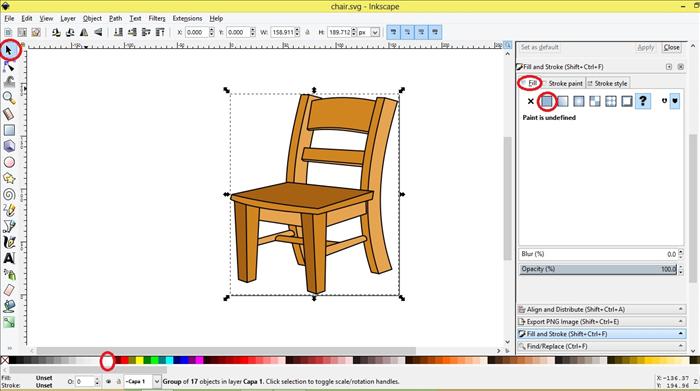700x391 pixels.
Task: Select the Star polygon tool
Action: point(9,179)
